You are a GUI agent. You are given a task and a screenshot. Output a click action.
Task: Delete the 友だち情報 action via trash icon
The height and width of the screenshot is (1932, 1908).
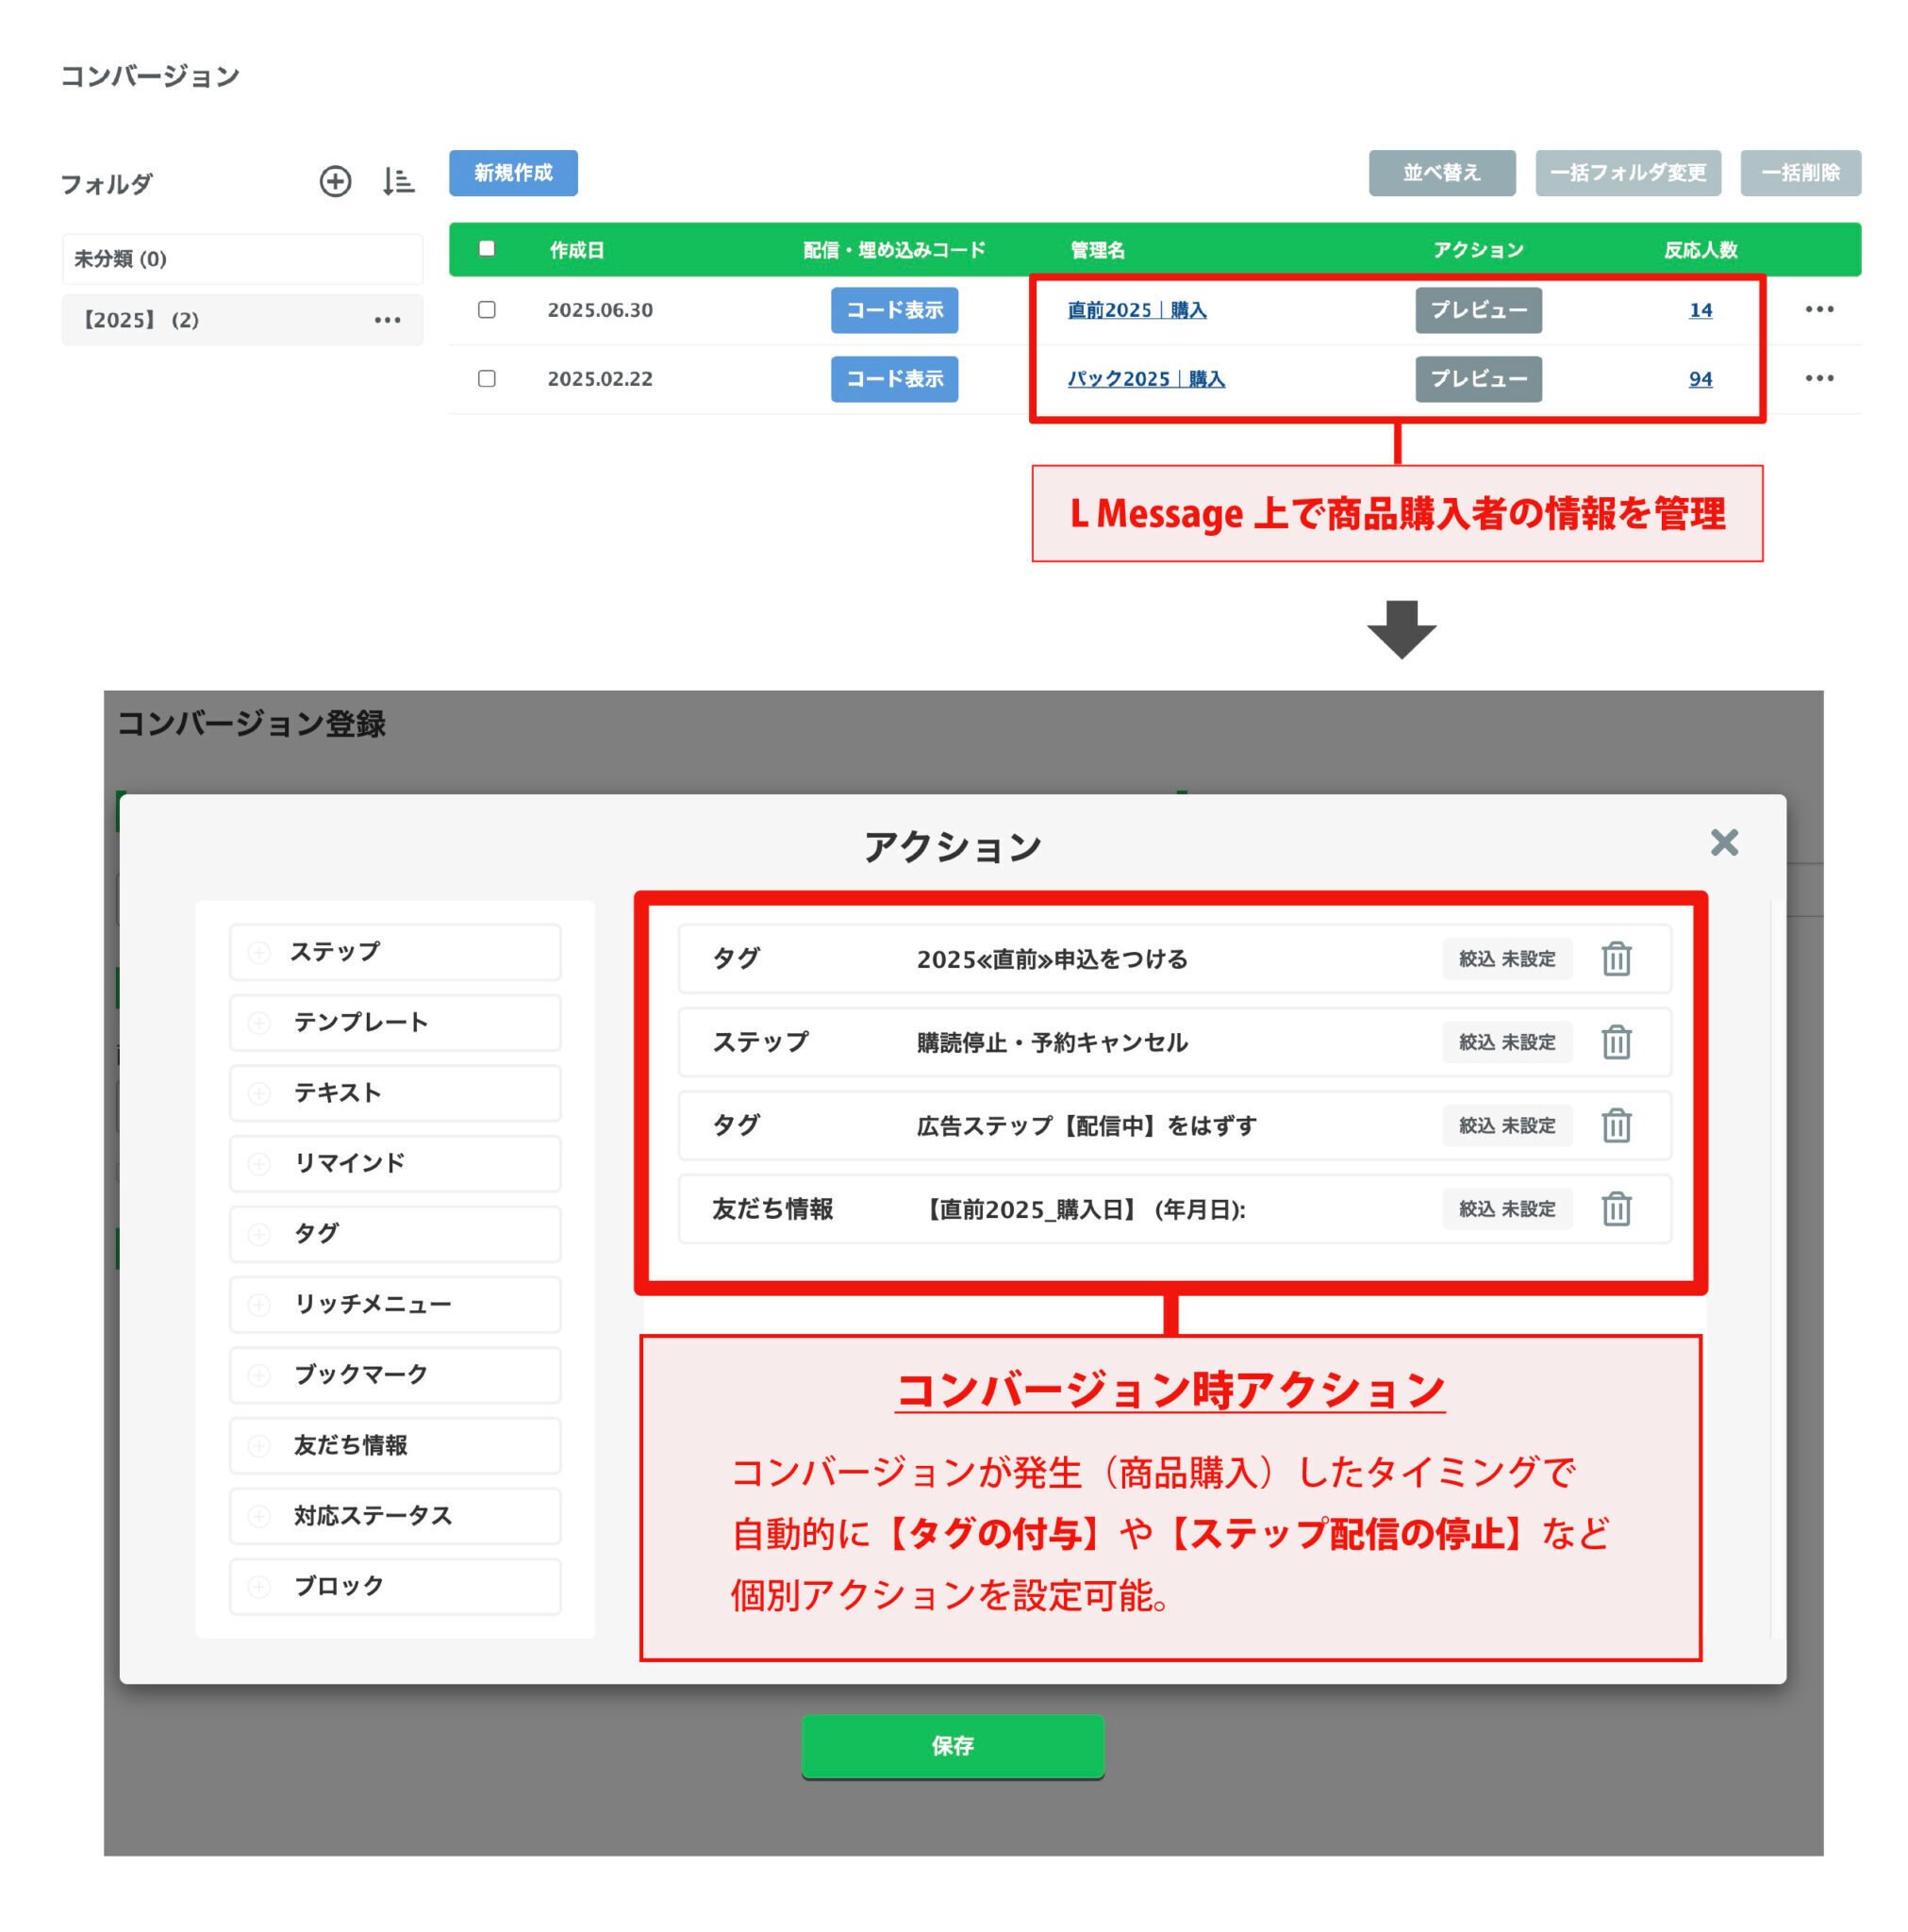1617,1210
